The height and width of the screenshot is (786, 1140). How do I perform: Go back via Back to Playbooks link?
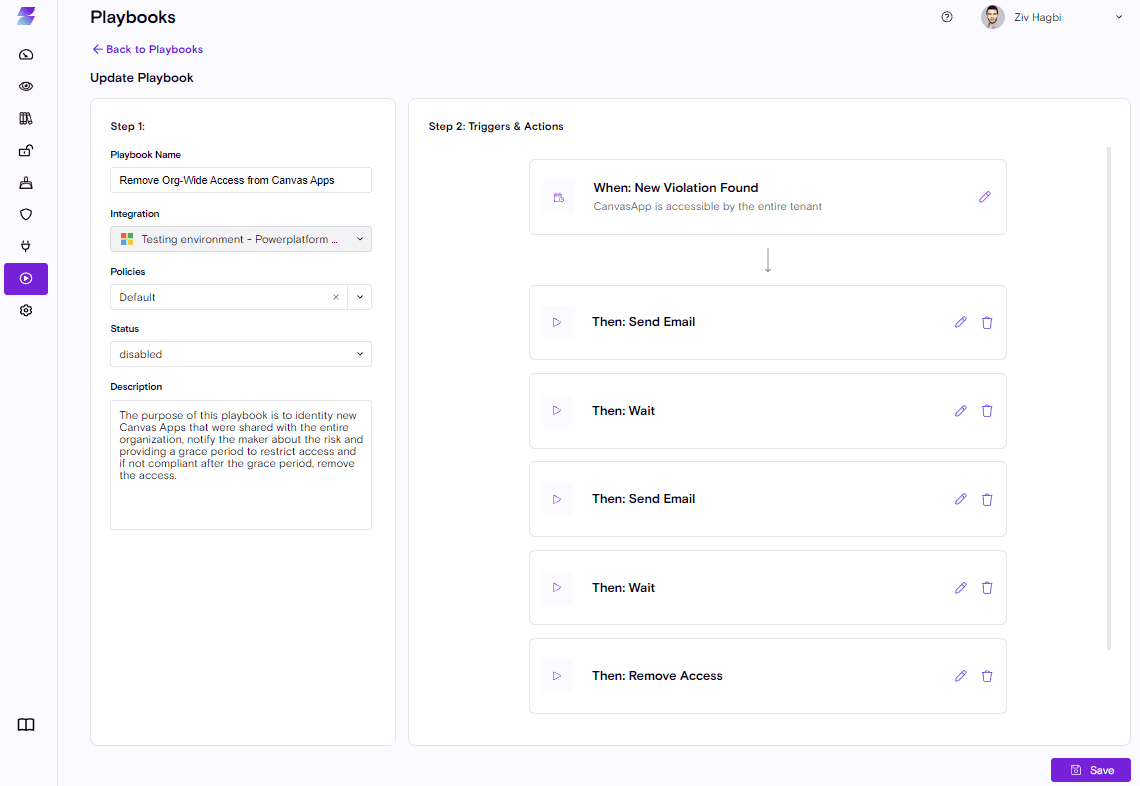[148, 49]
